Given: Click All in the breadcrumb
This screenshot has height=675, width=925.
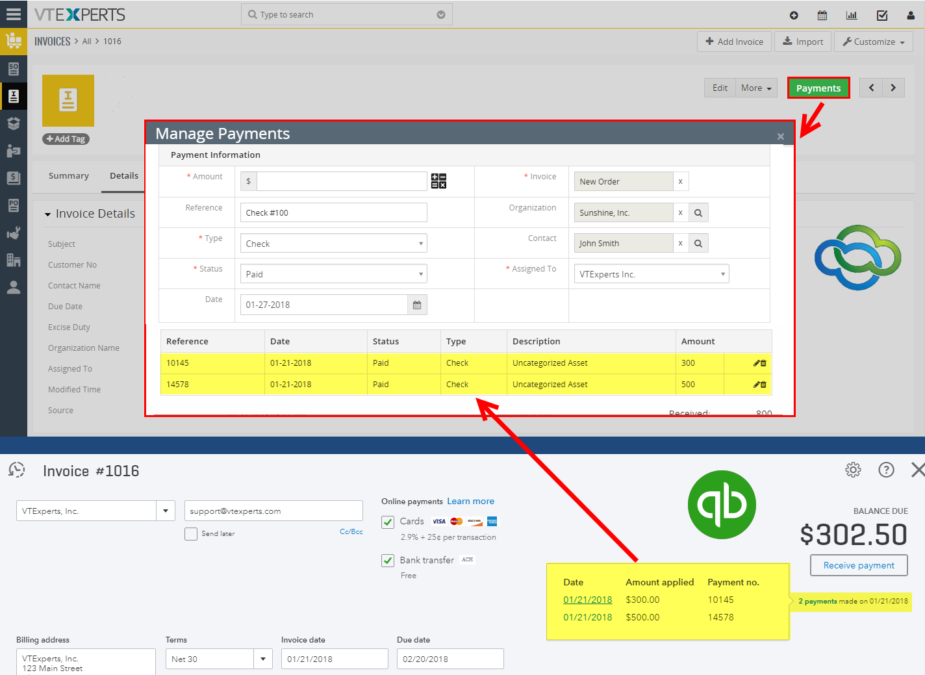Looking at the screenshot, I should pos(87,41).
